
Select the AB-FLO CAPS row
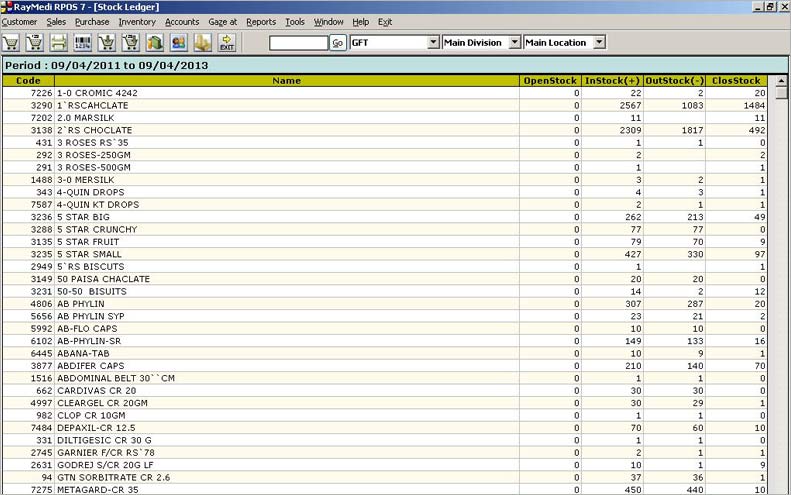(385, 328)
